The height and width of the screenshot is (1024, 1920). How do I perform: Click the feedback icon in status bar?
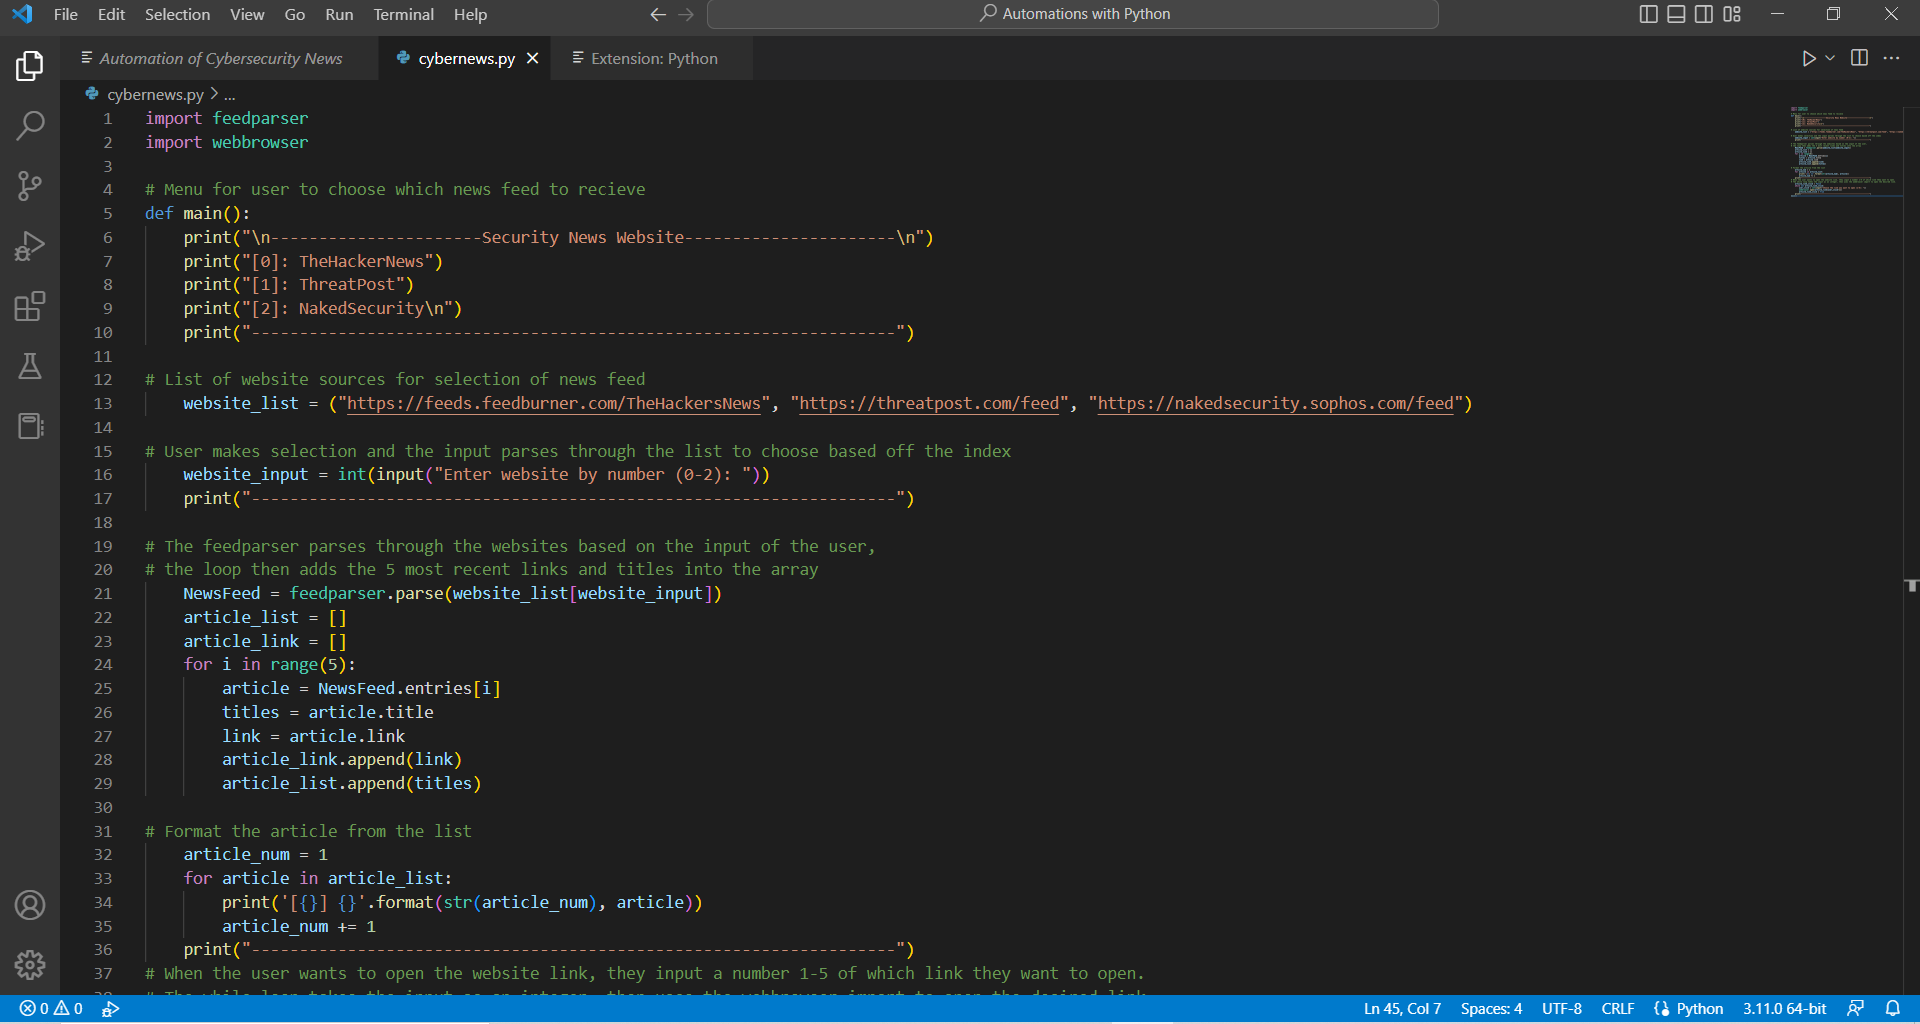[1856, 1008]
